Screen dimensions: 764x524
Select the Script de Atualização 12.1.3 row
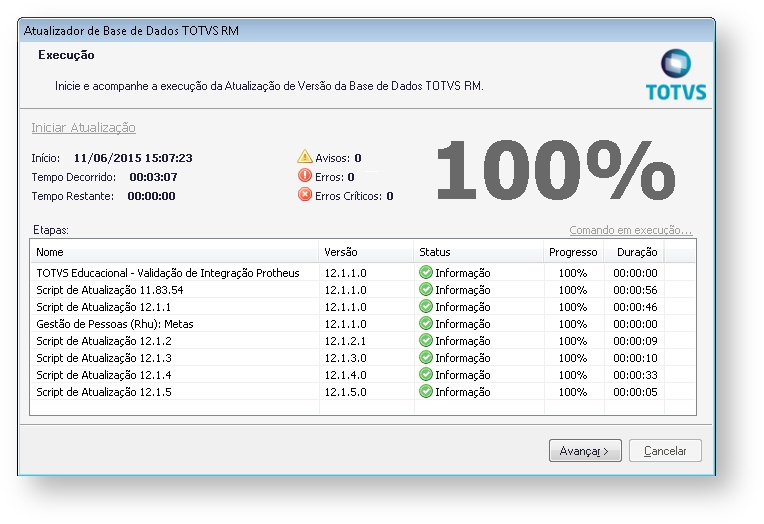tap(363, 358)
